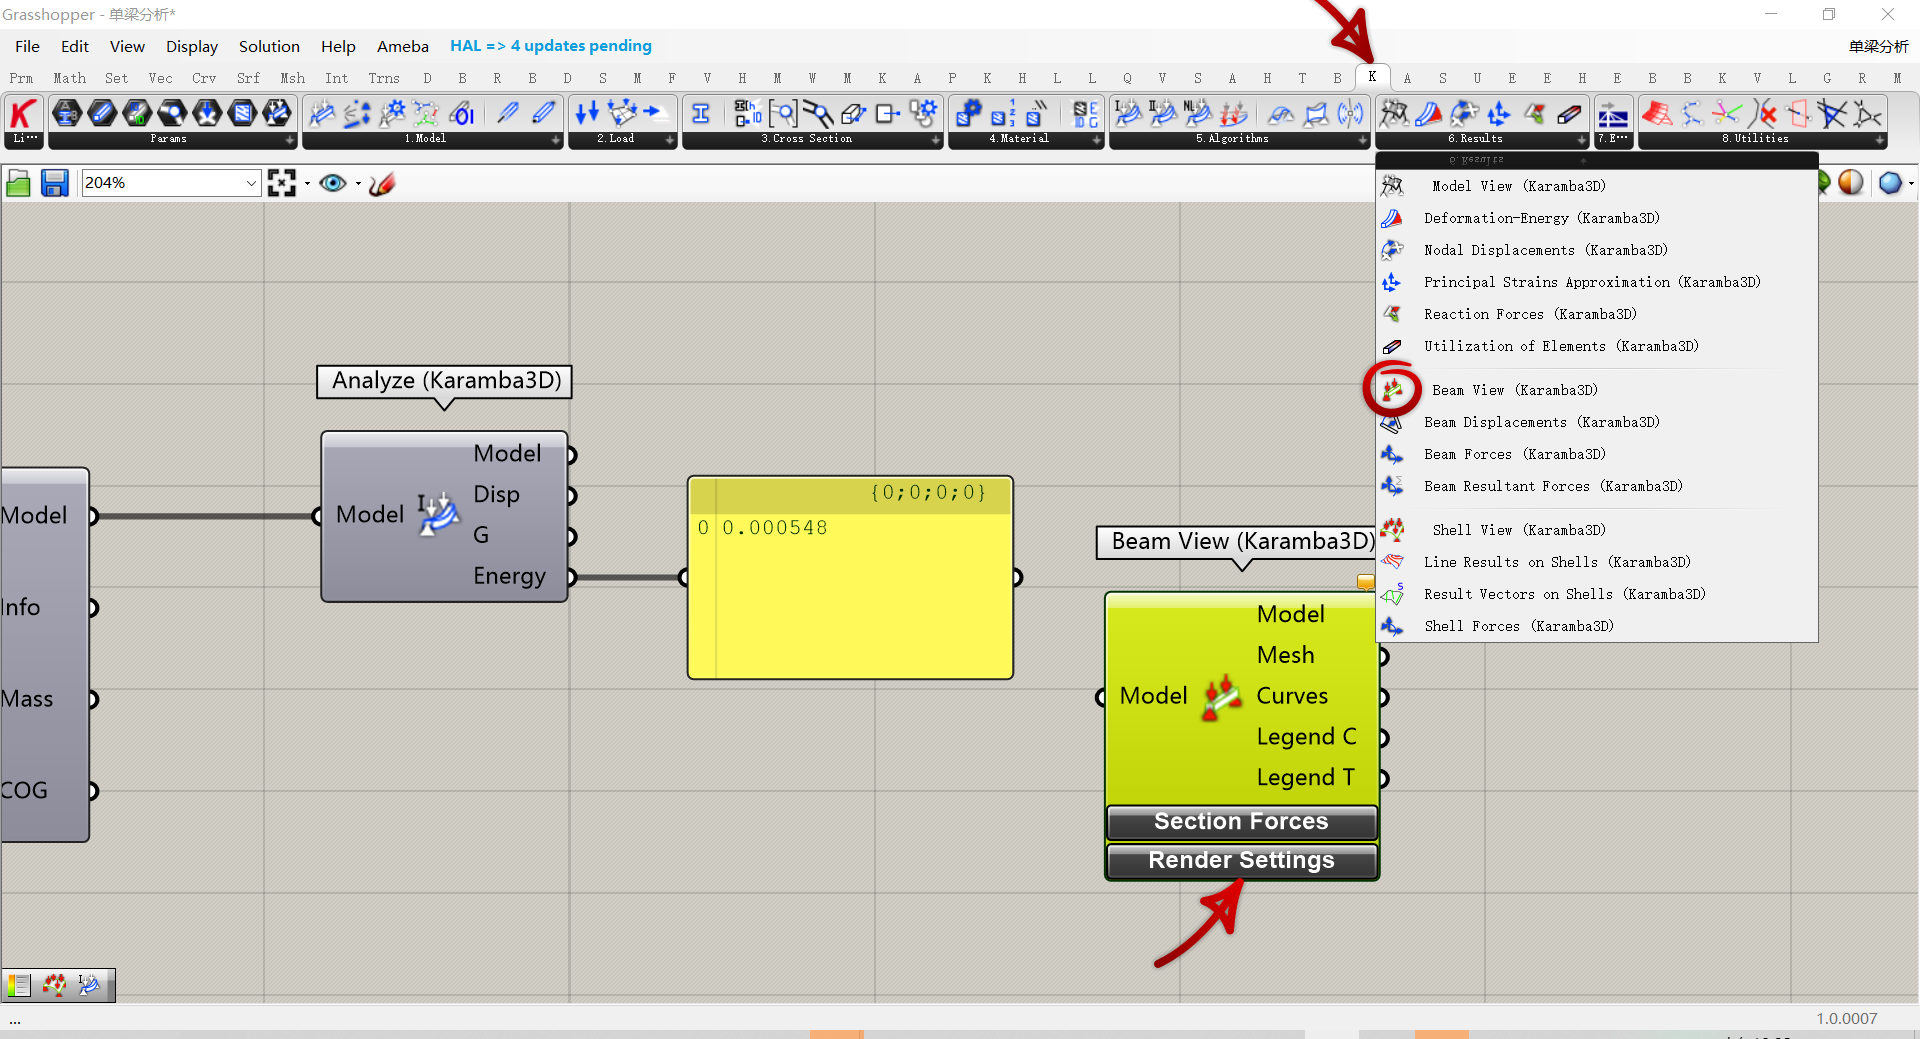
Task: Select Beam Displacements (Karamba3D) from list
Action: coord(1541,422)
